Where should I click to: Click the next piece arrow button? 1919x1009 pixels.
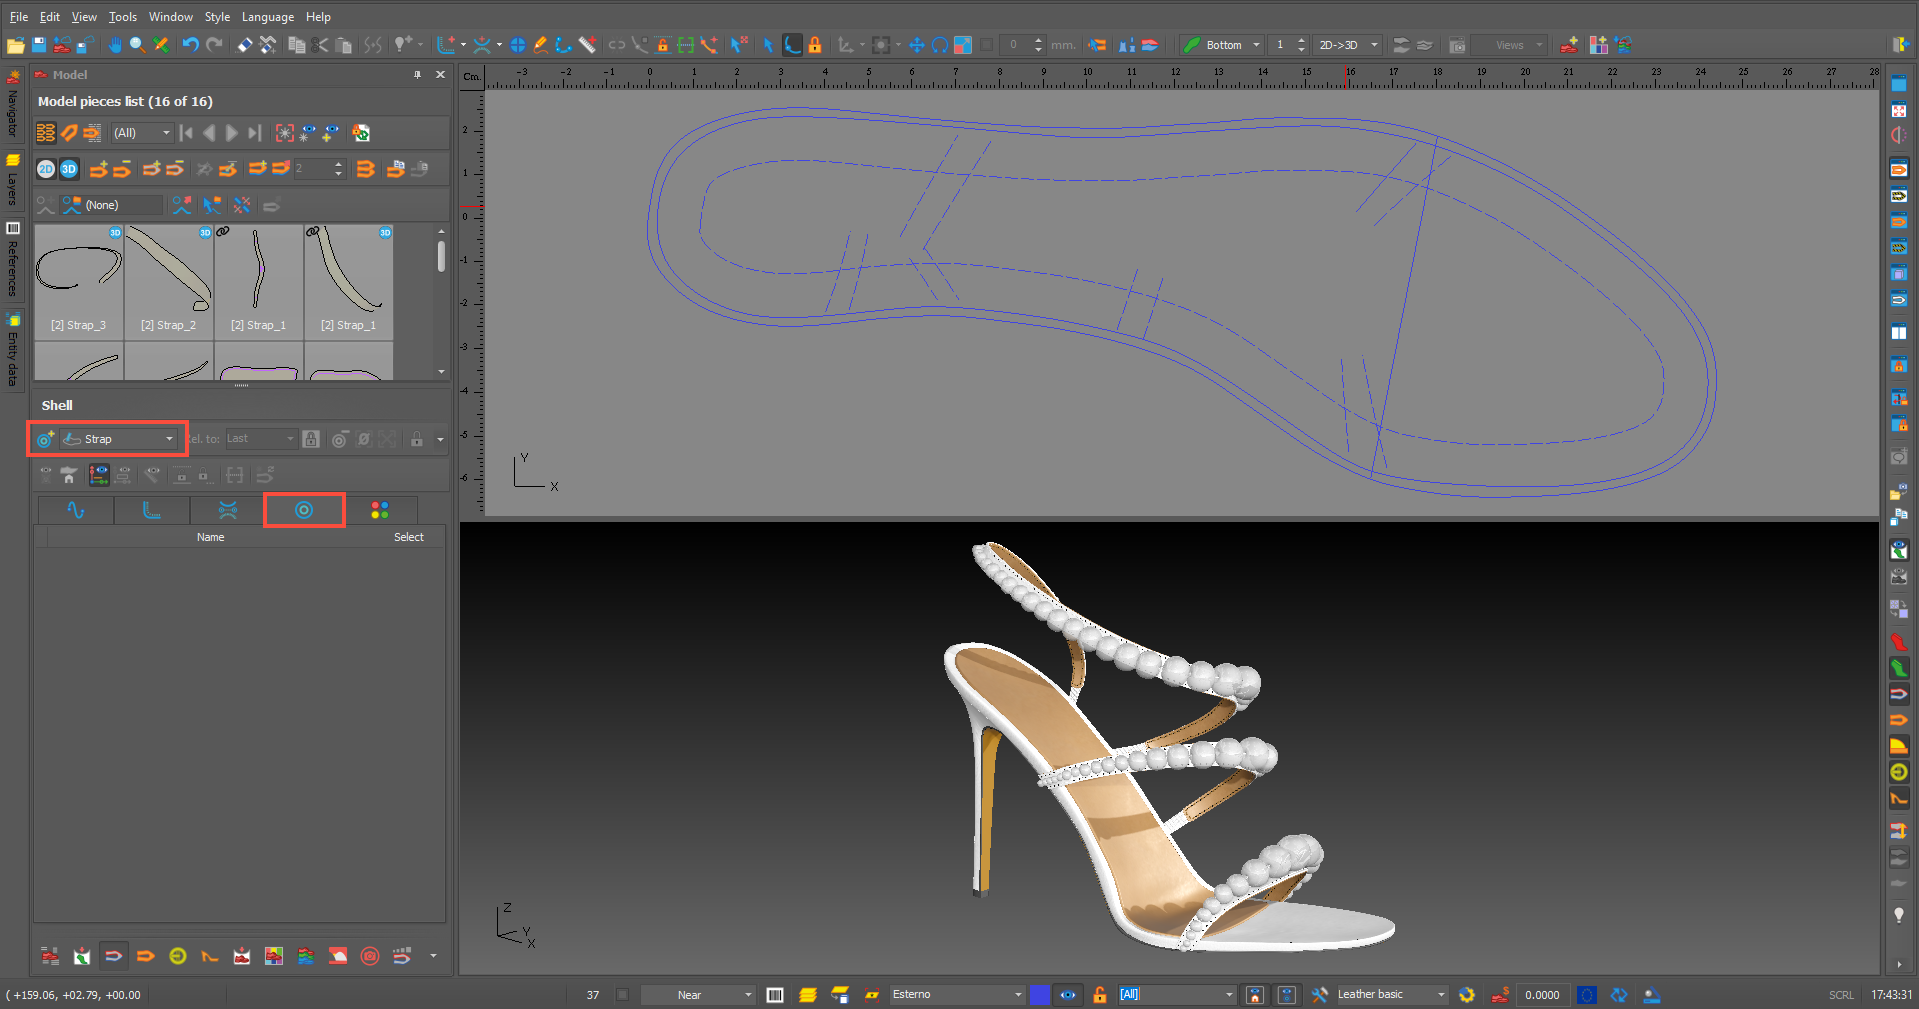(x=232, y=133)
